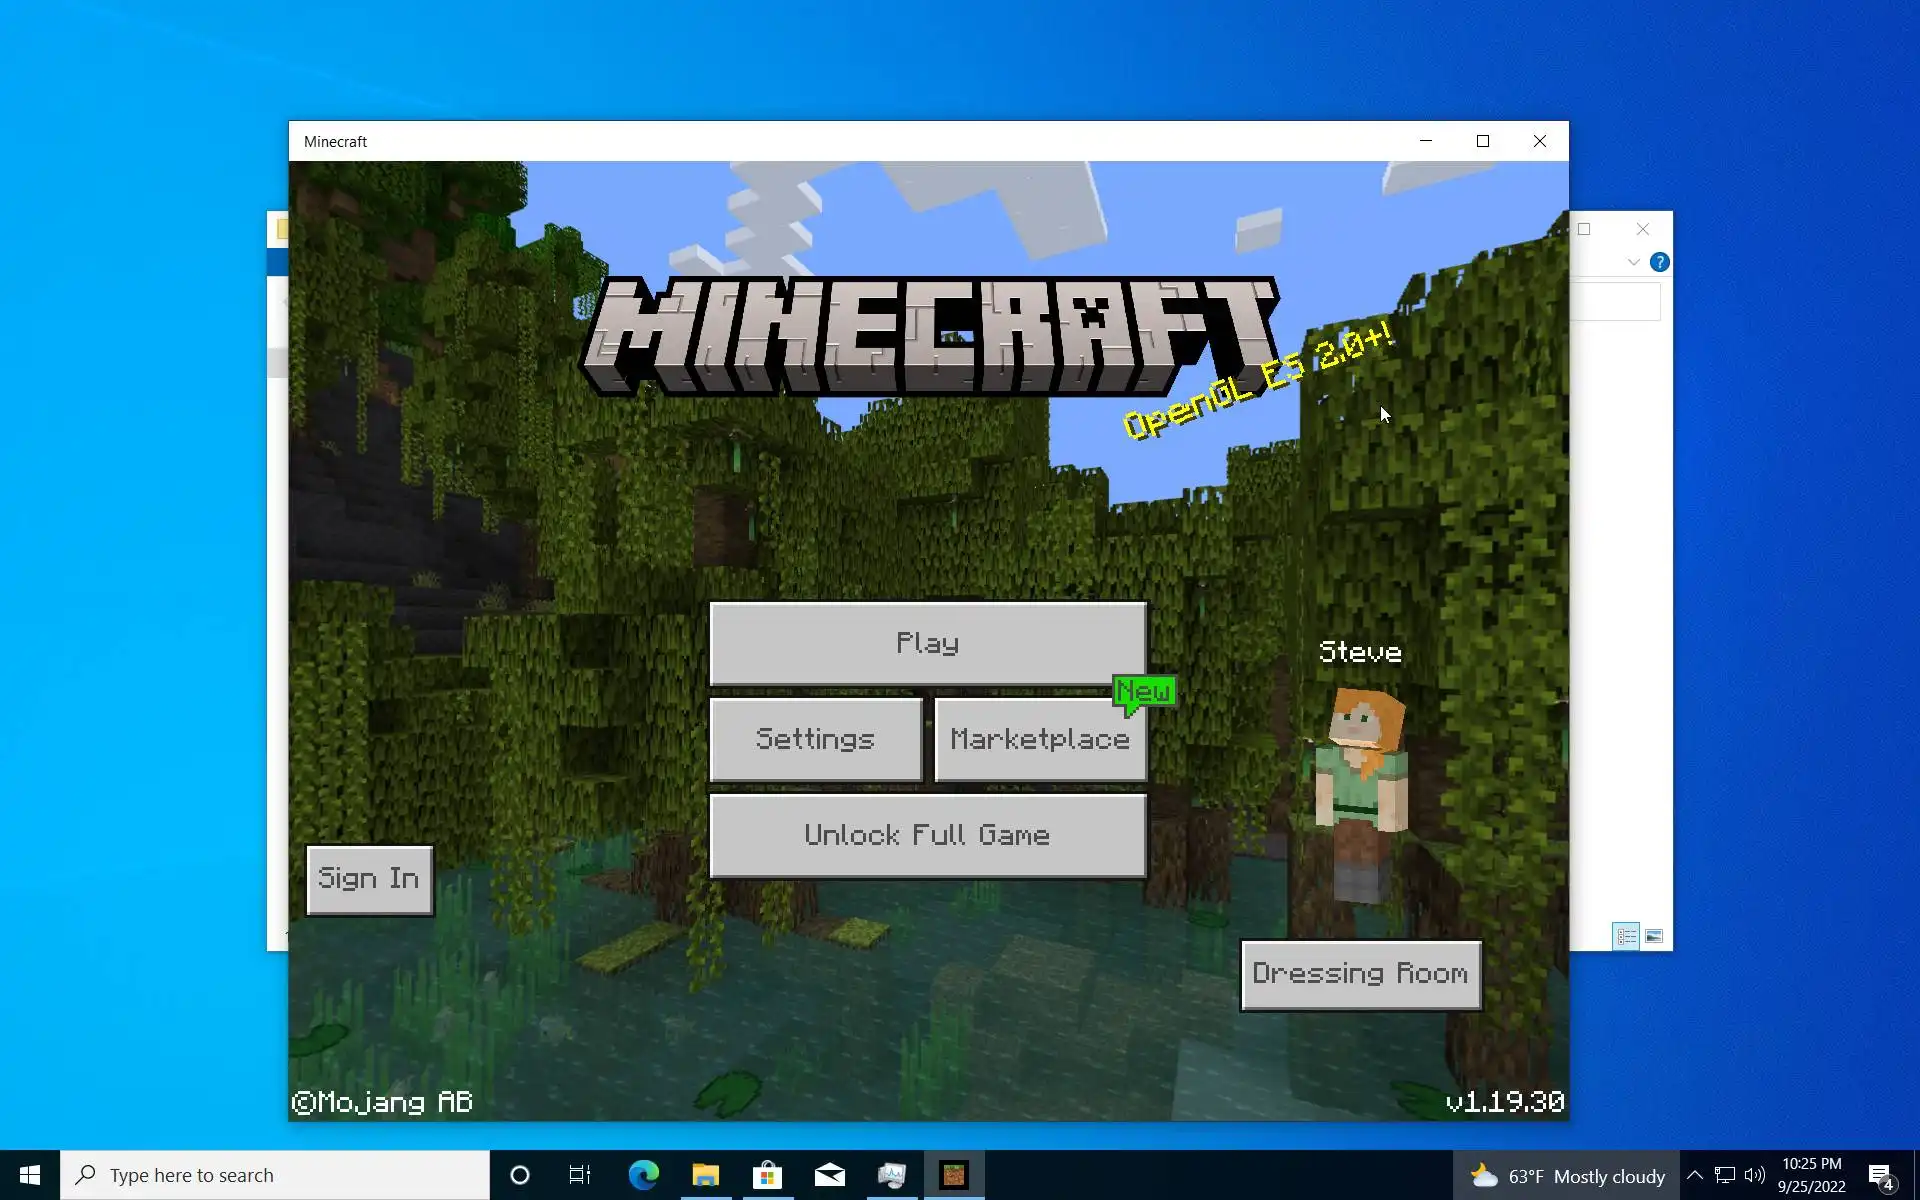Open Microsoft Edge from taskbar

pos(643,1175)
